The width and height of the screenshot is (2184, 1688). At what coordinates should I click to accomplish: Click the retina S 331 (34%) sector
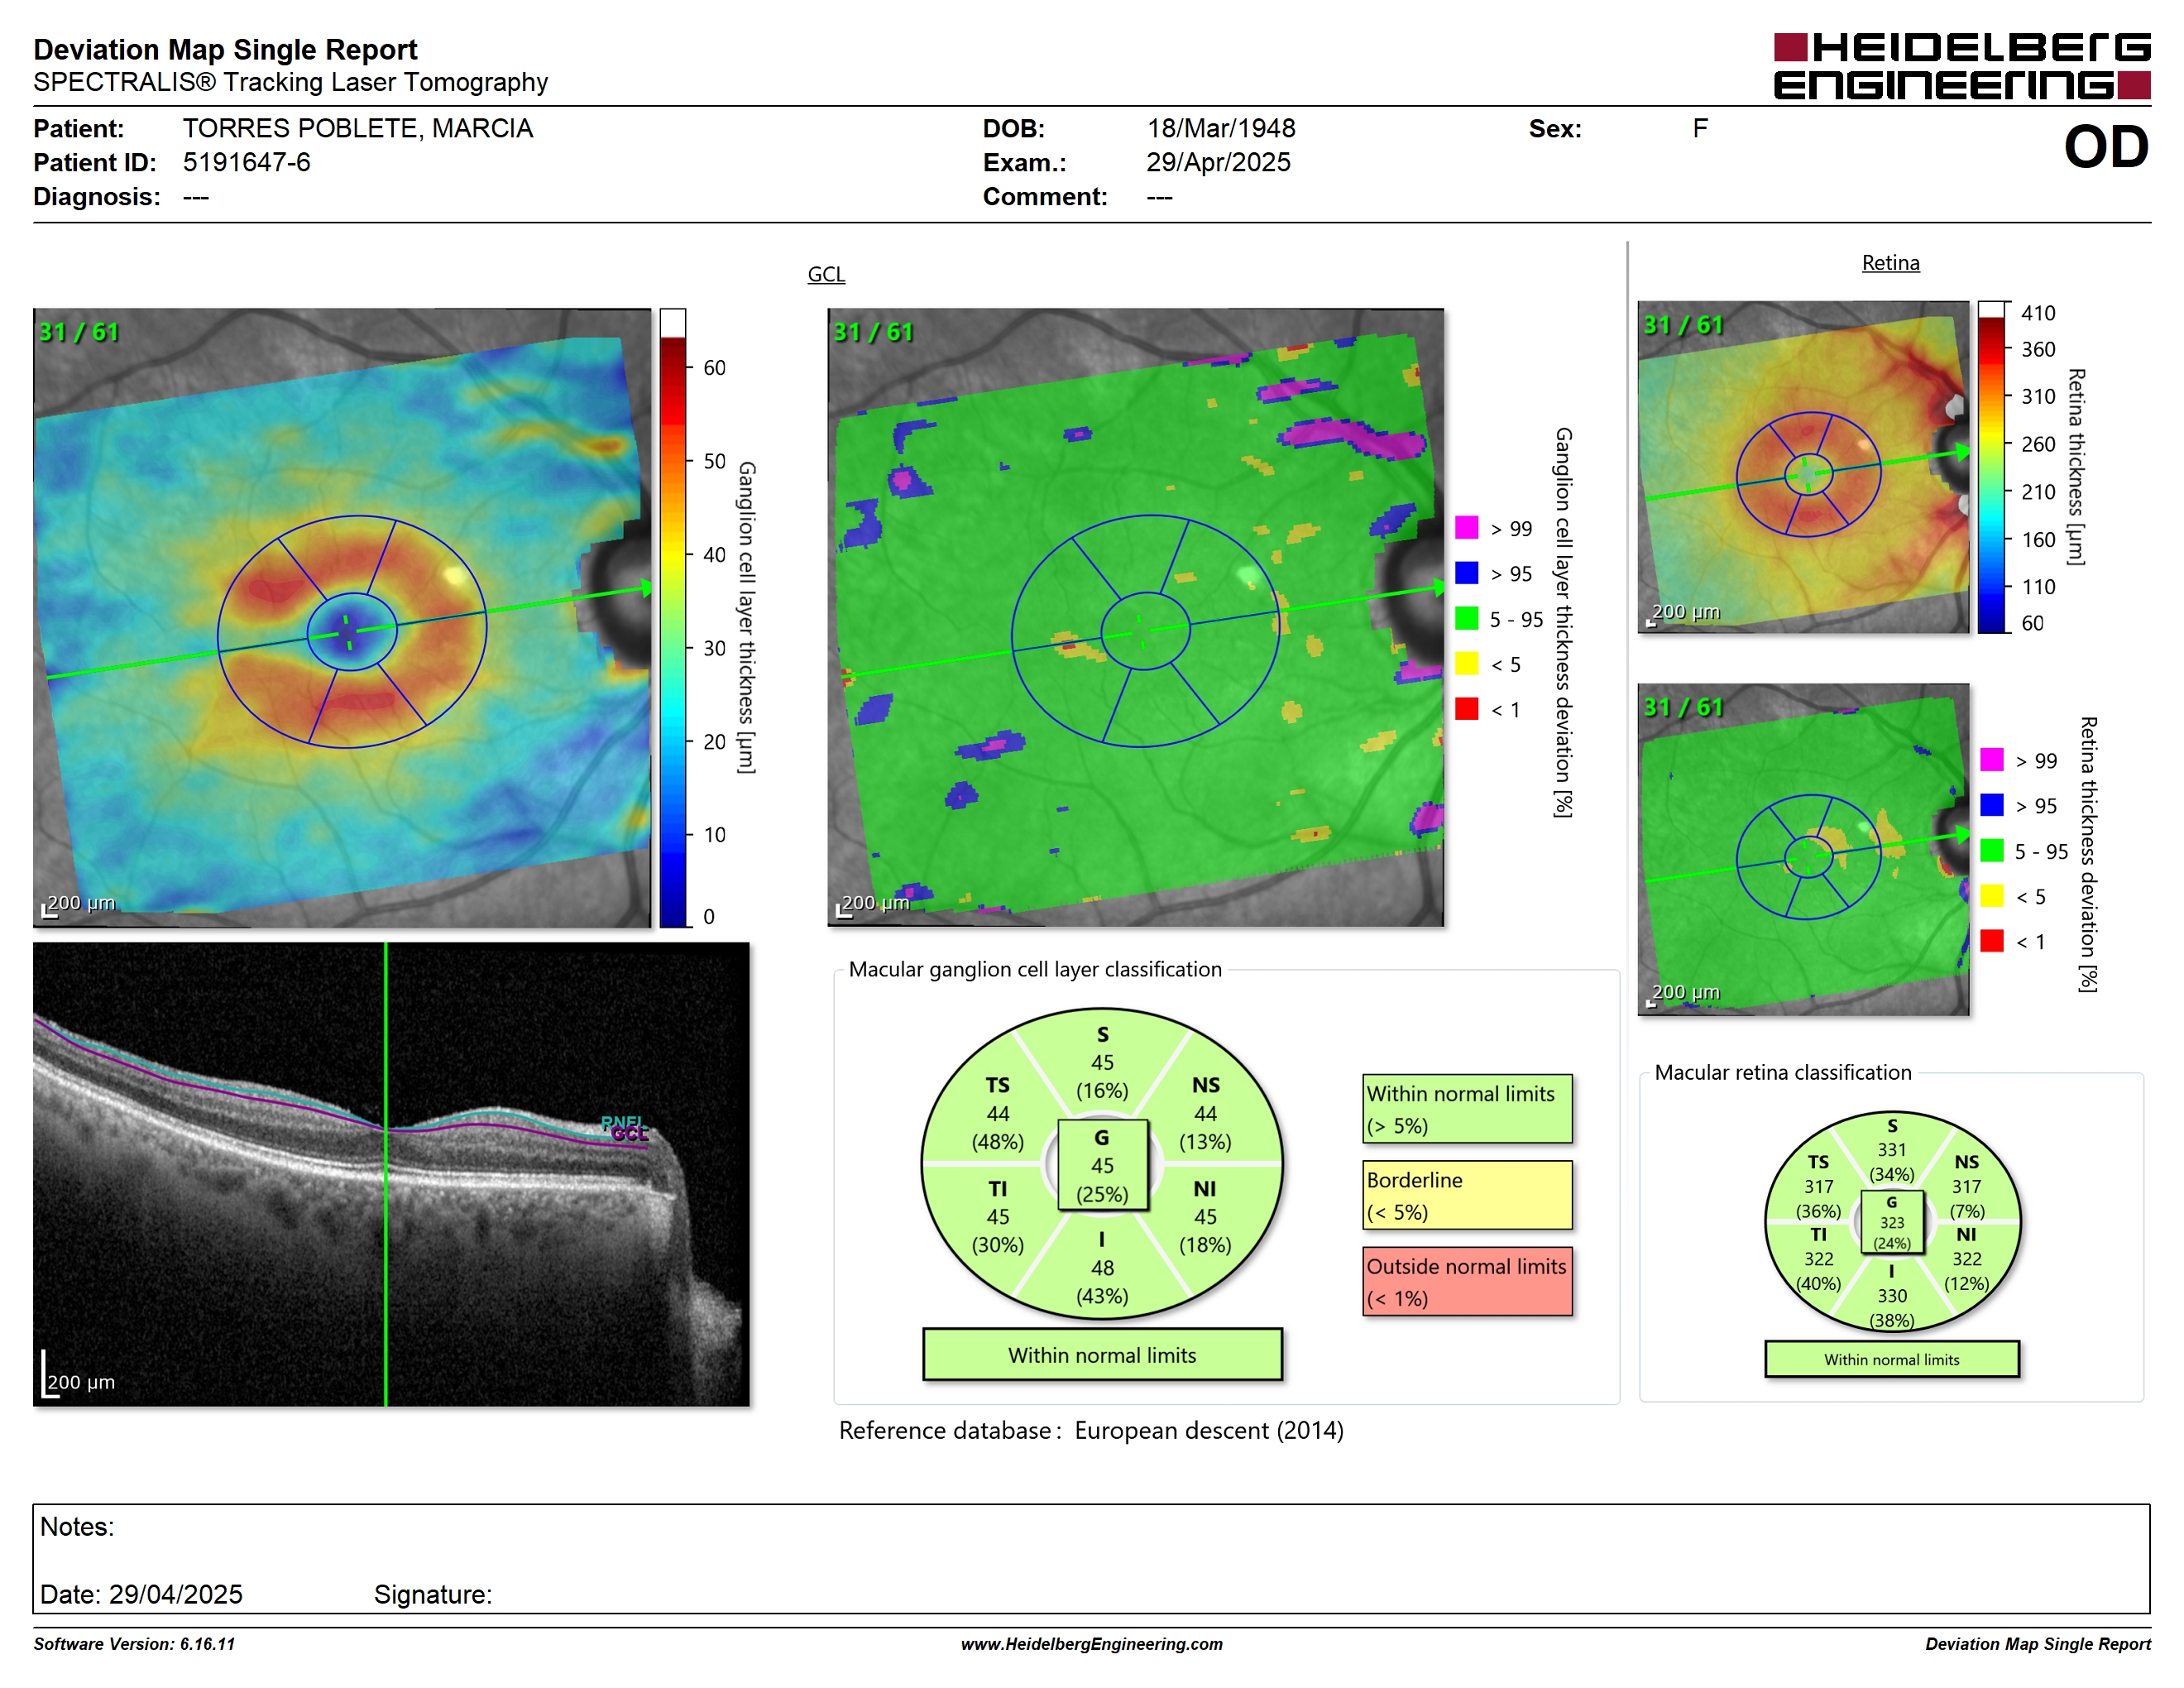click(x=1891, y=1150)
